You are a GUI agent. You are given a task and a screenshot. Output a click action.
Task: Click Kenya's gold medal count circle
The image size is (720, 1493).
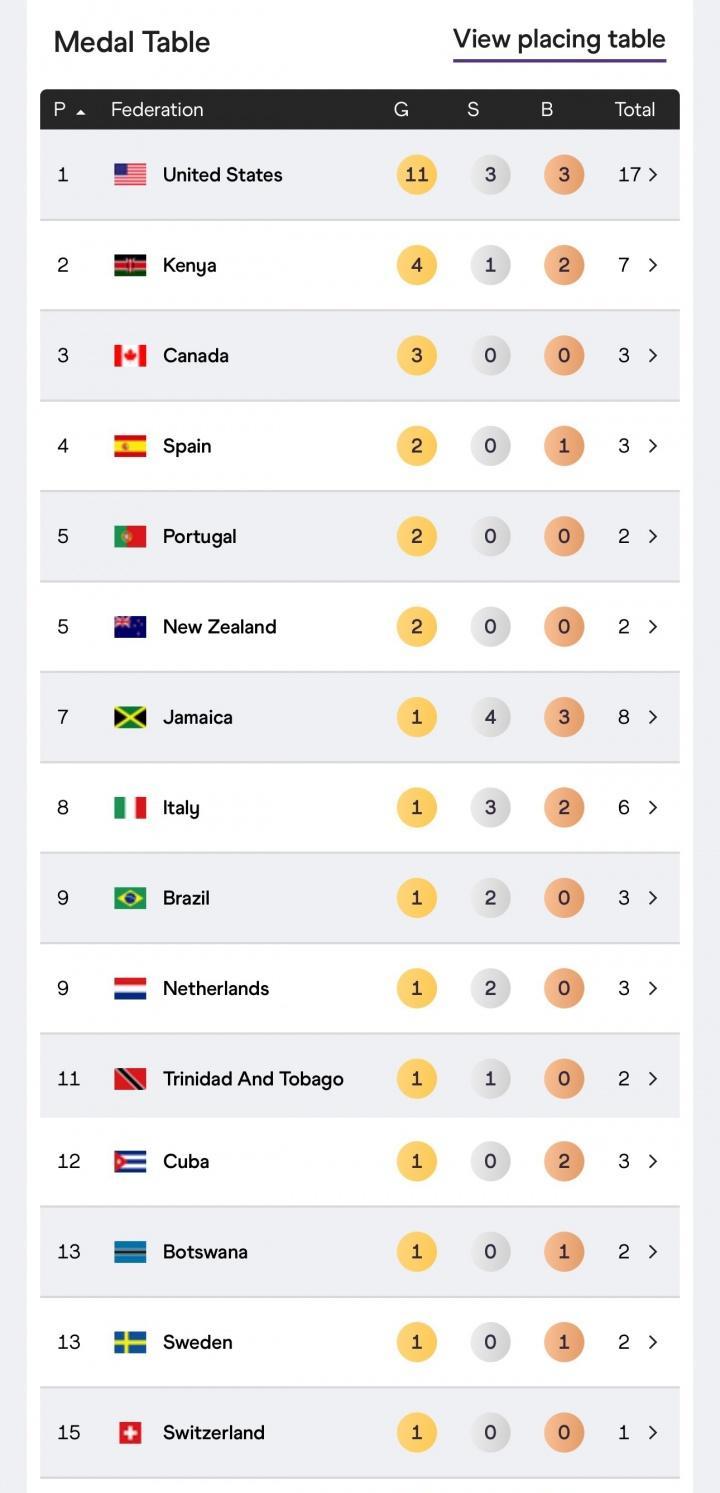coord(417,265)
